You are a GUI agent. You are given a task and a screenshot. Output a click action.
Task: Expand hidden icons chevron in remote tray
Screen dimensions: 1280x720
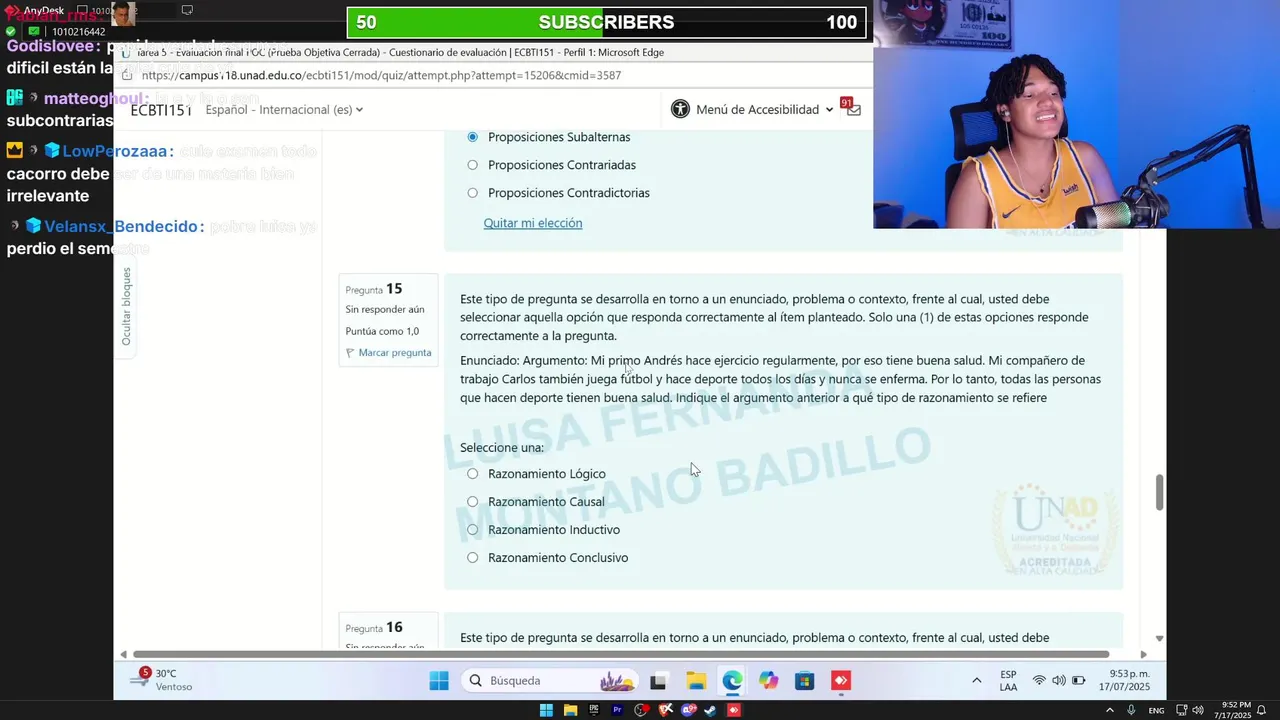[976, 681]
